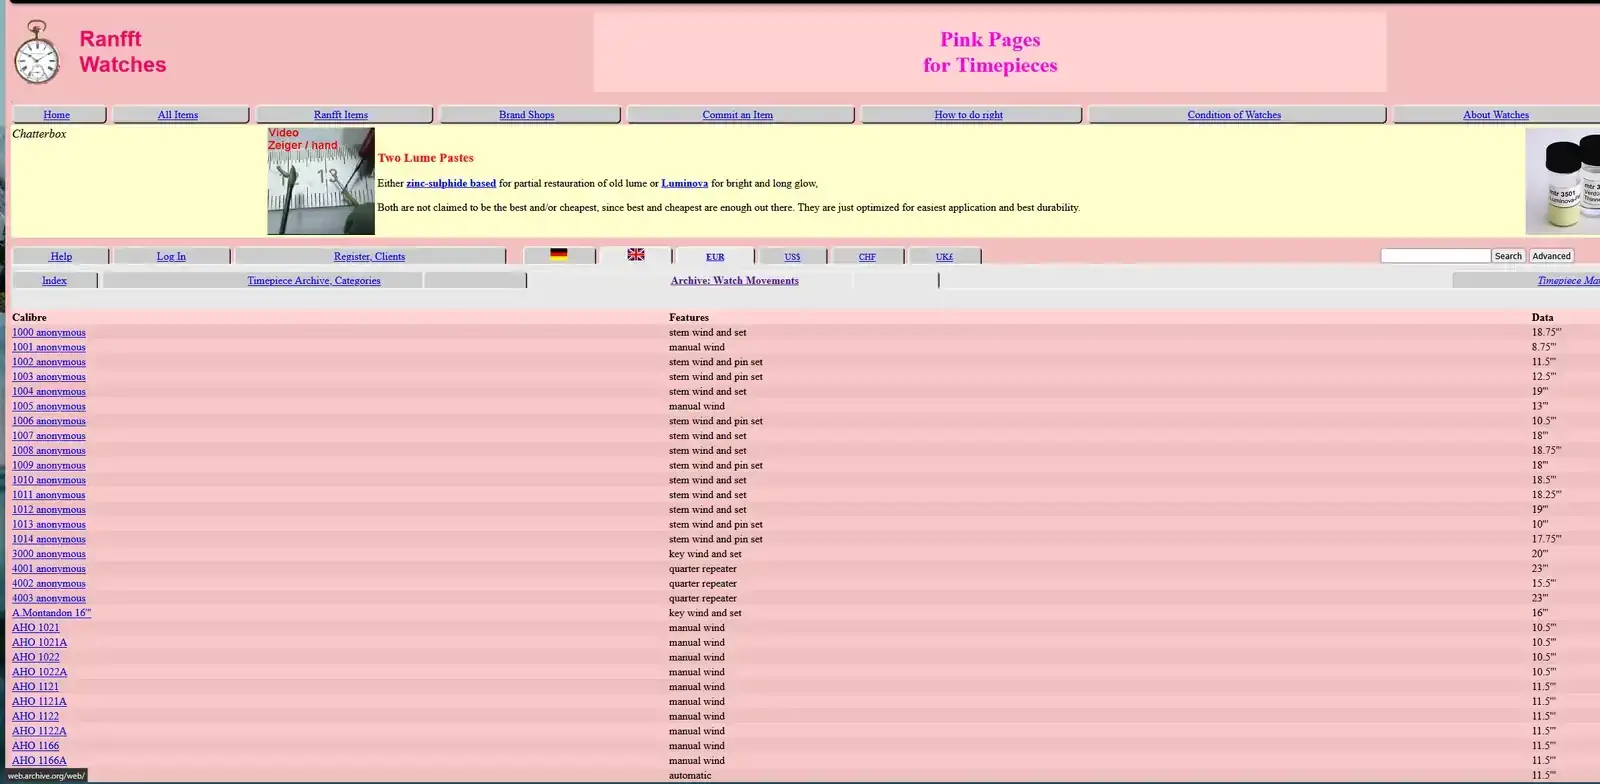The height and width of the screenshot is (784, 1600).
Task: Click the Search button
Action: tap(1508, 256)
